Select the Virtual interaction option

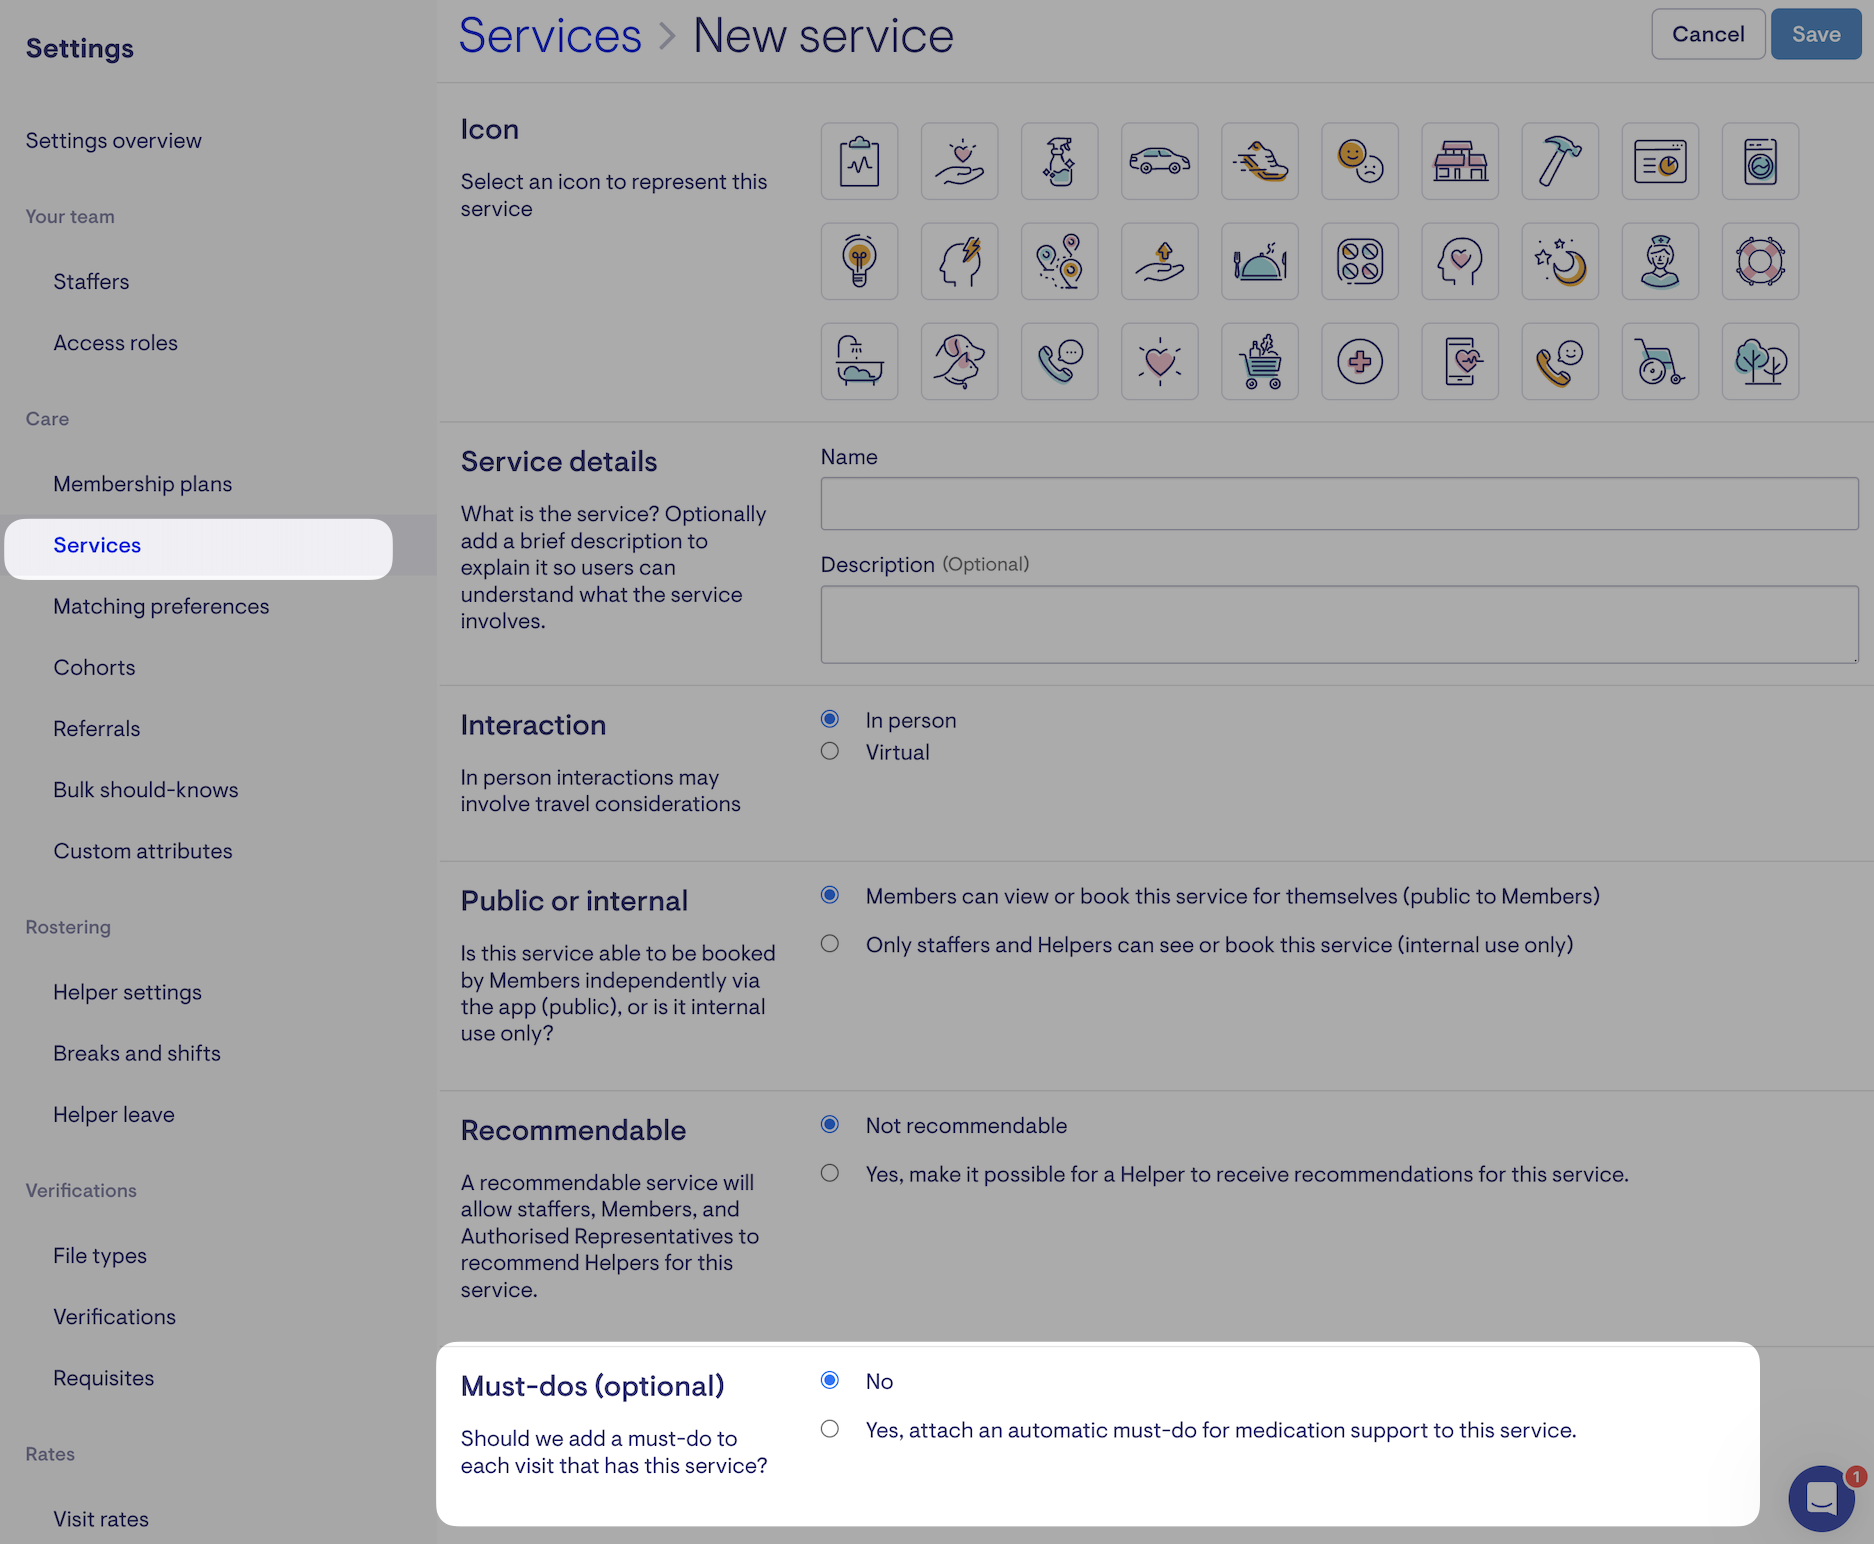[x=830, y=751]
